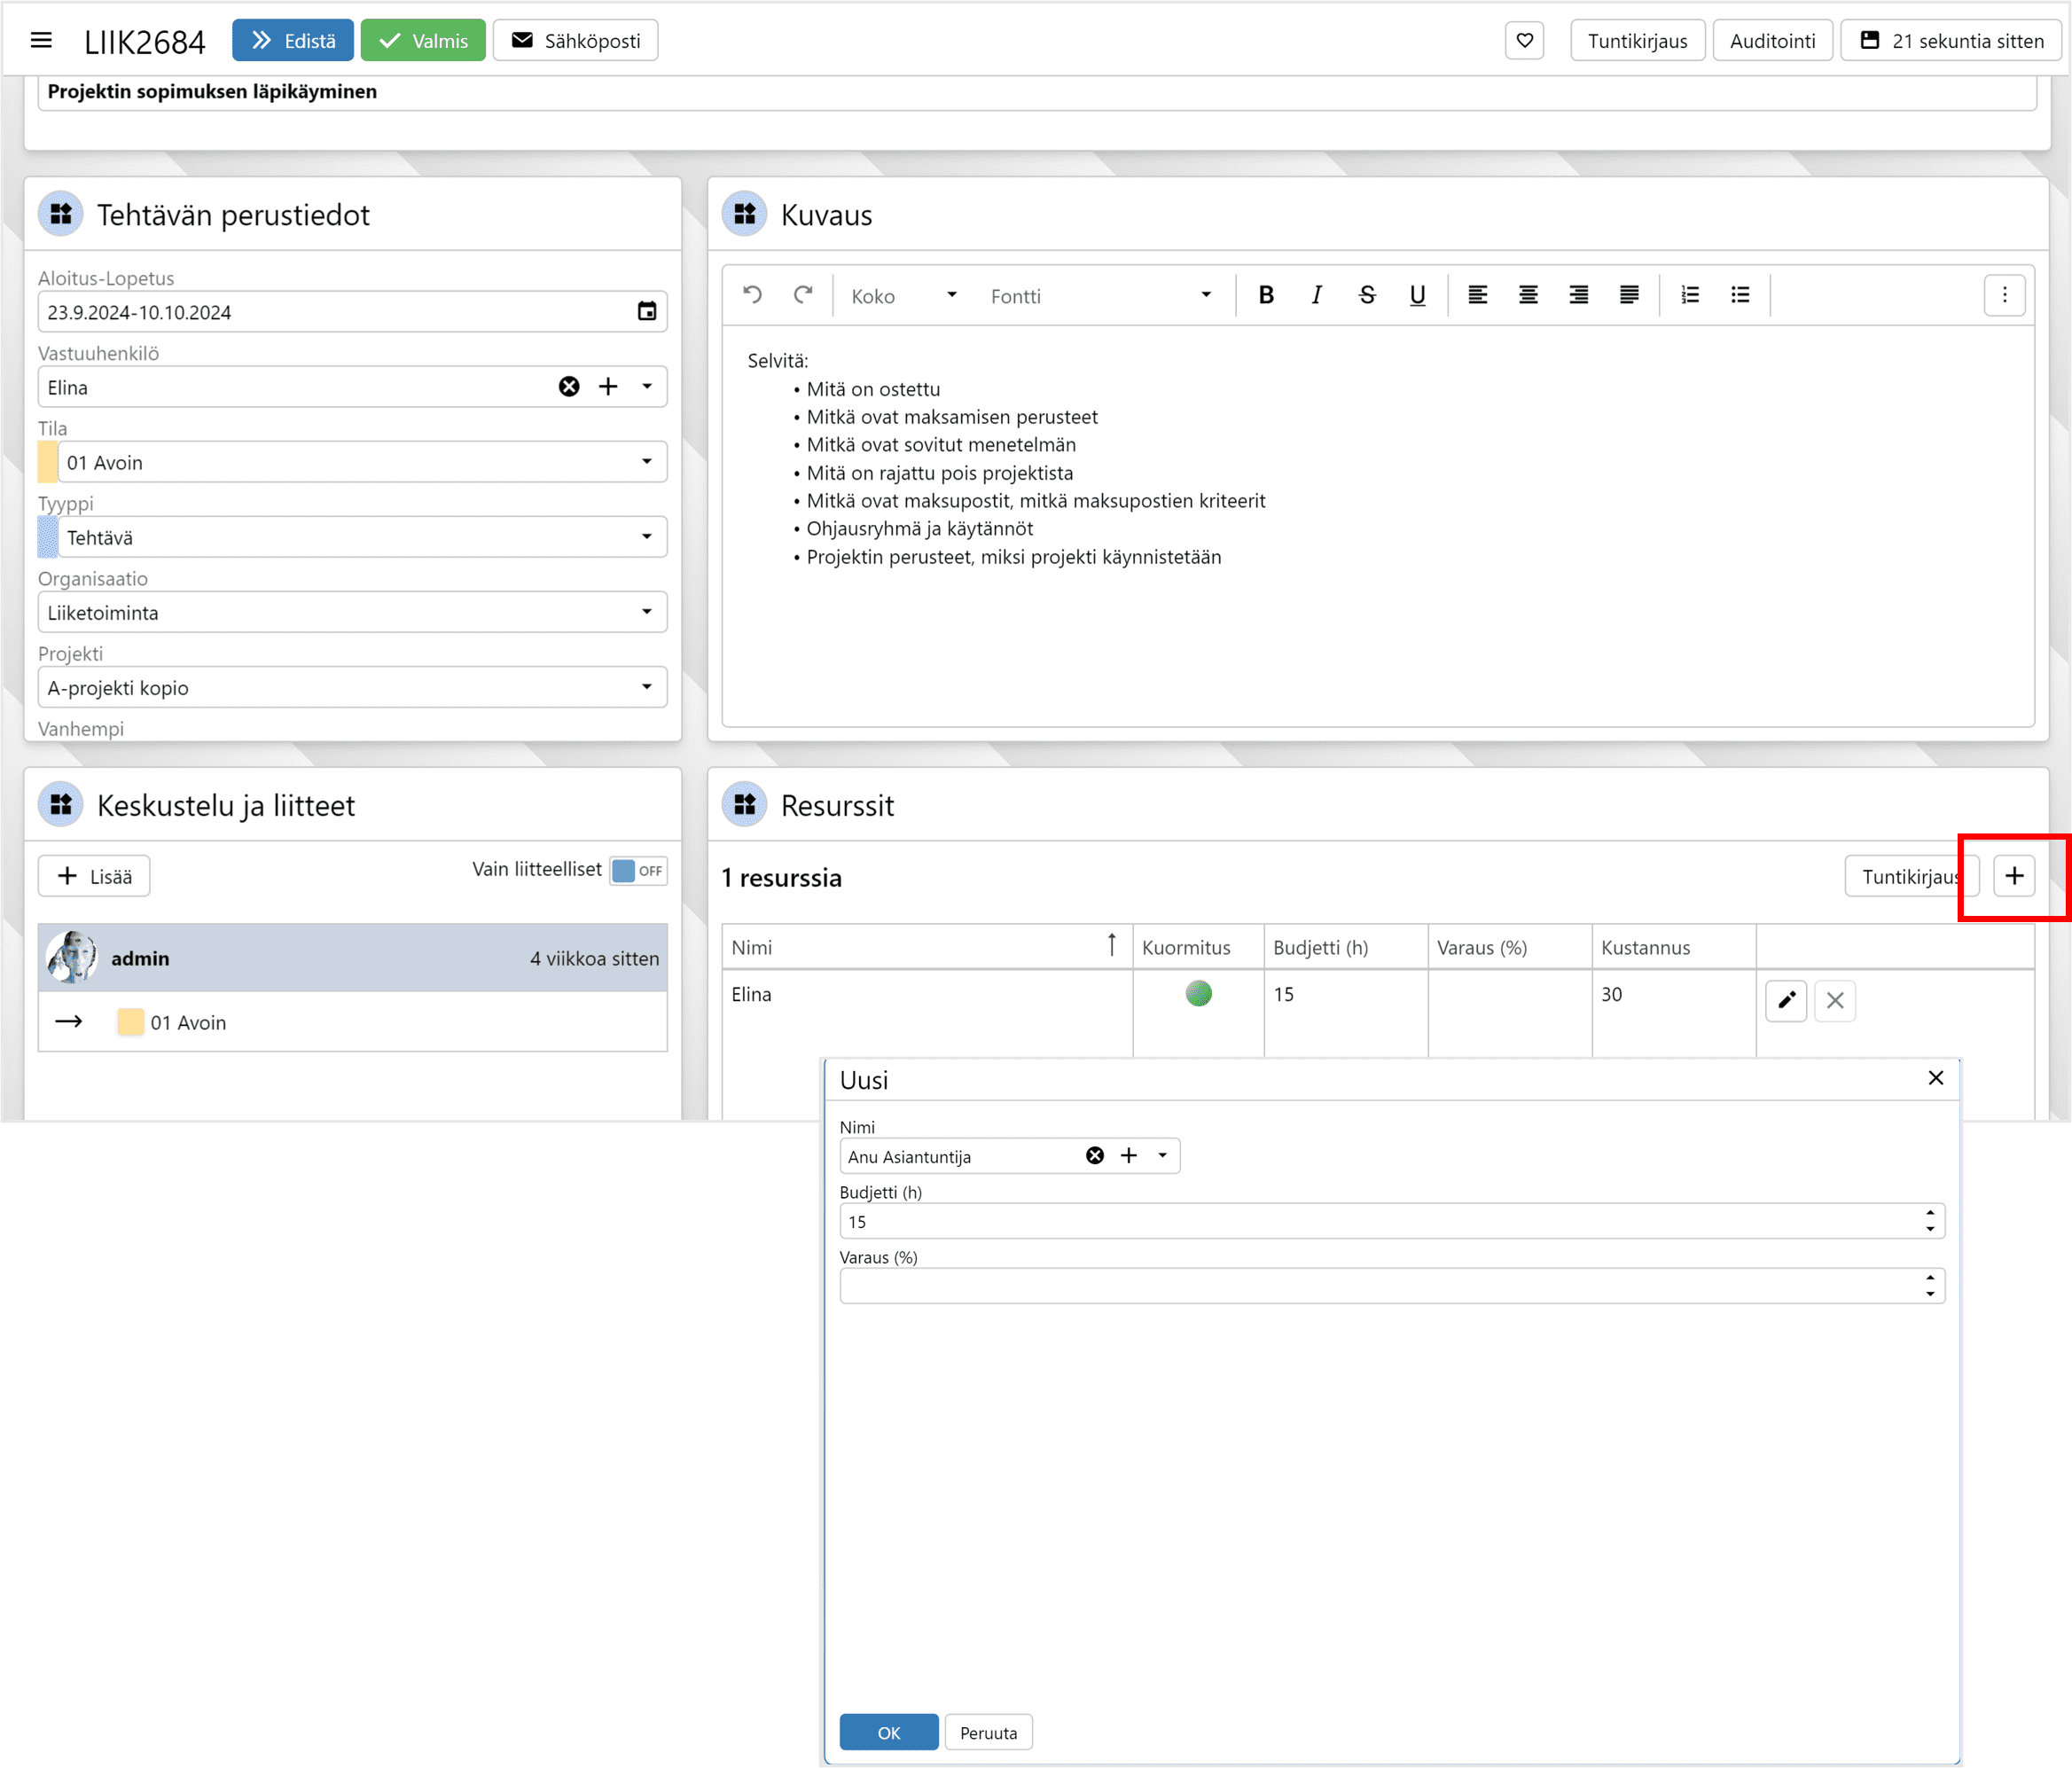Open calendar picker for Aloitus-Lopetus

coord(647,311)
